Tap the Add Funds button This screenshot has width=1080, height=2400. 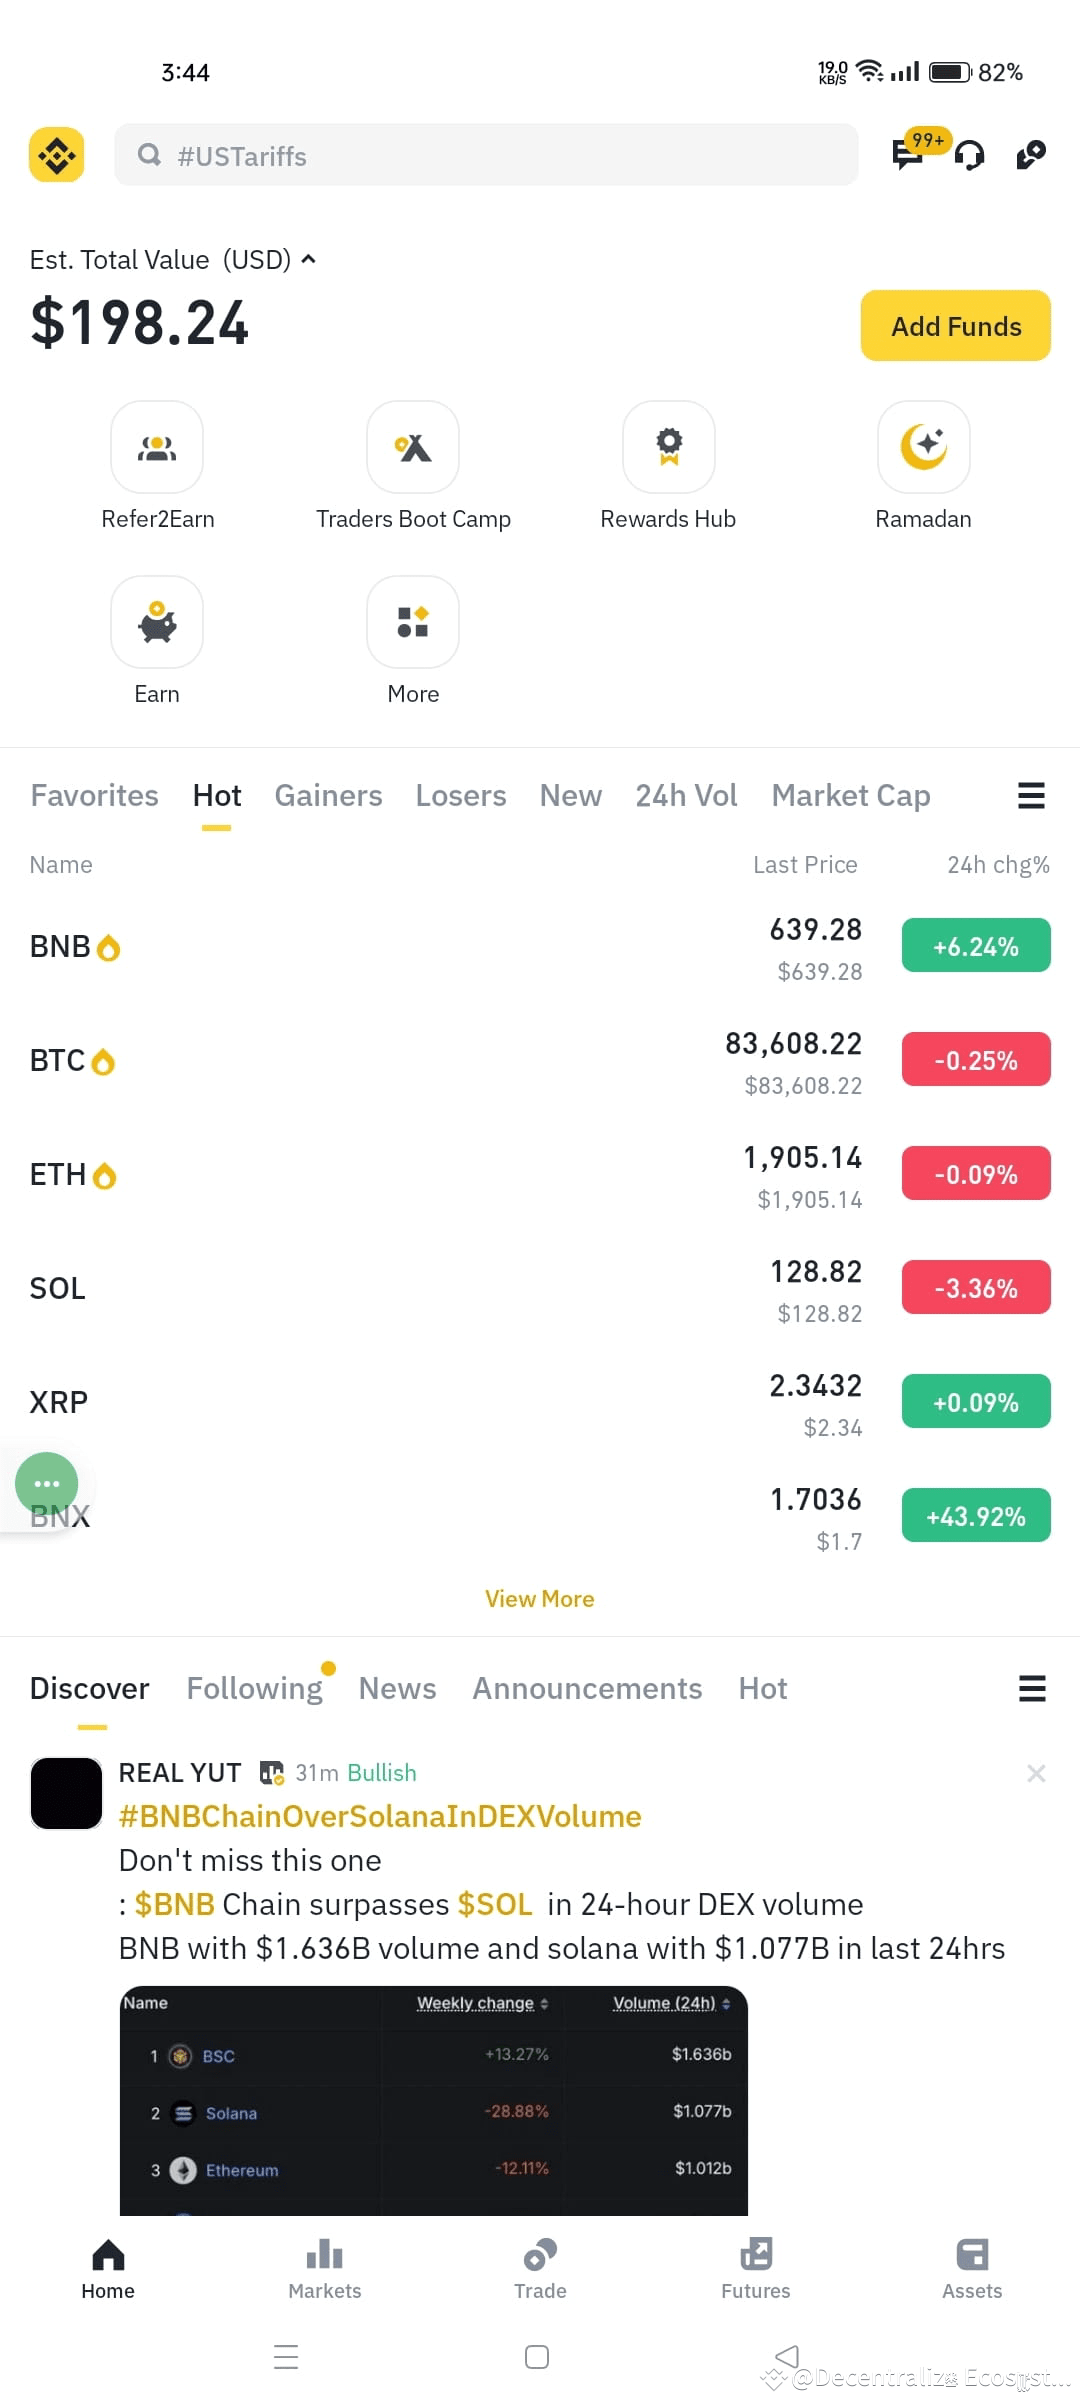click(x=956, y=326)
